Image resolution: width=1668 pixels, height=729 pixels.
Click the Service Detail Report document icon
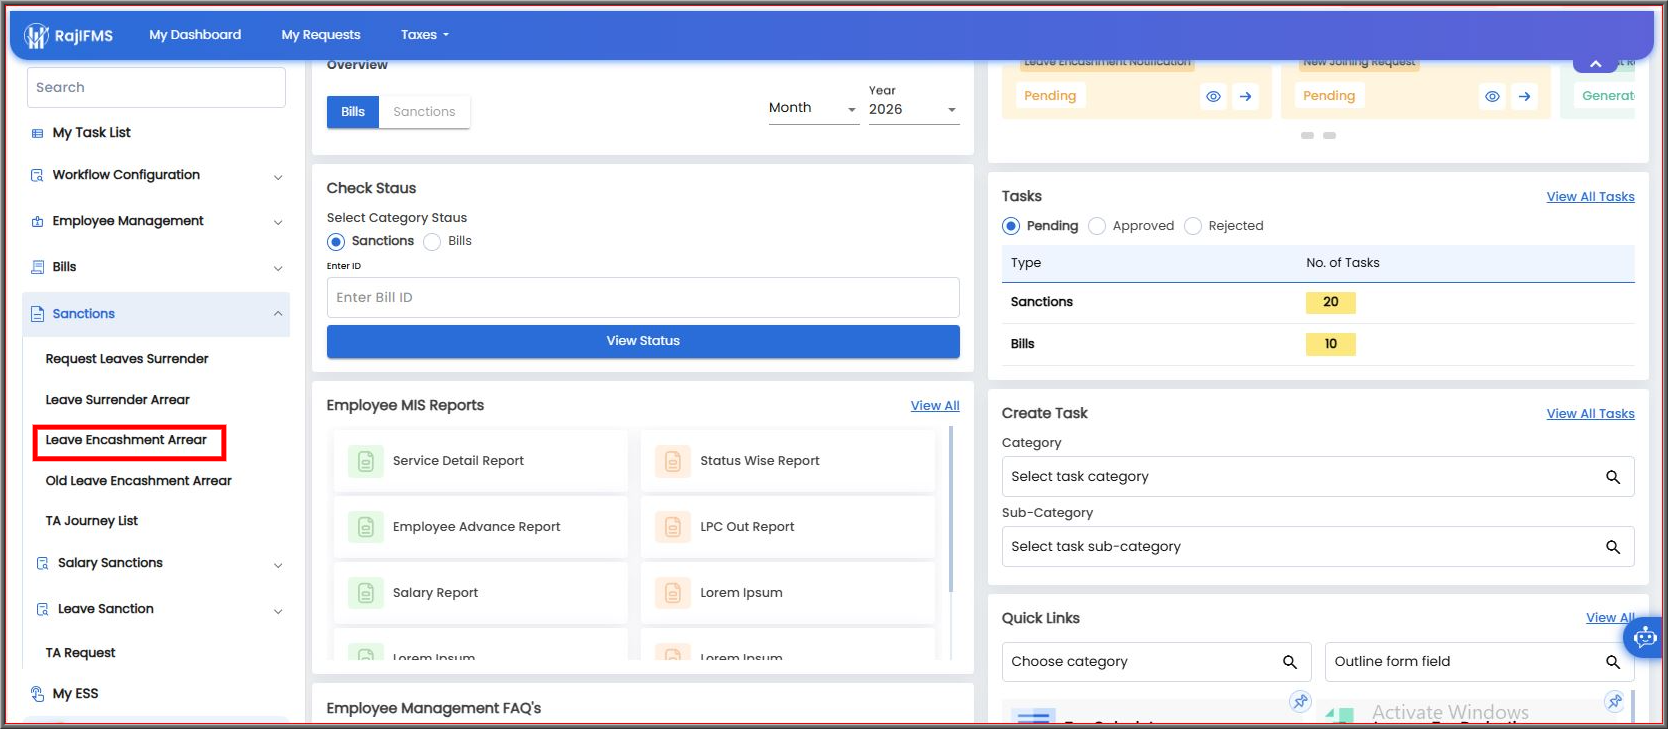click(x=366, y=461)
